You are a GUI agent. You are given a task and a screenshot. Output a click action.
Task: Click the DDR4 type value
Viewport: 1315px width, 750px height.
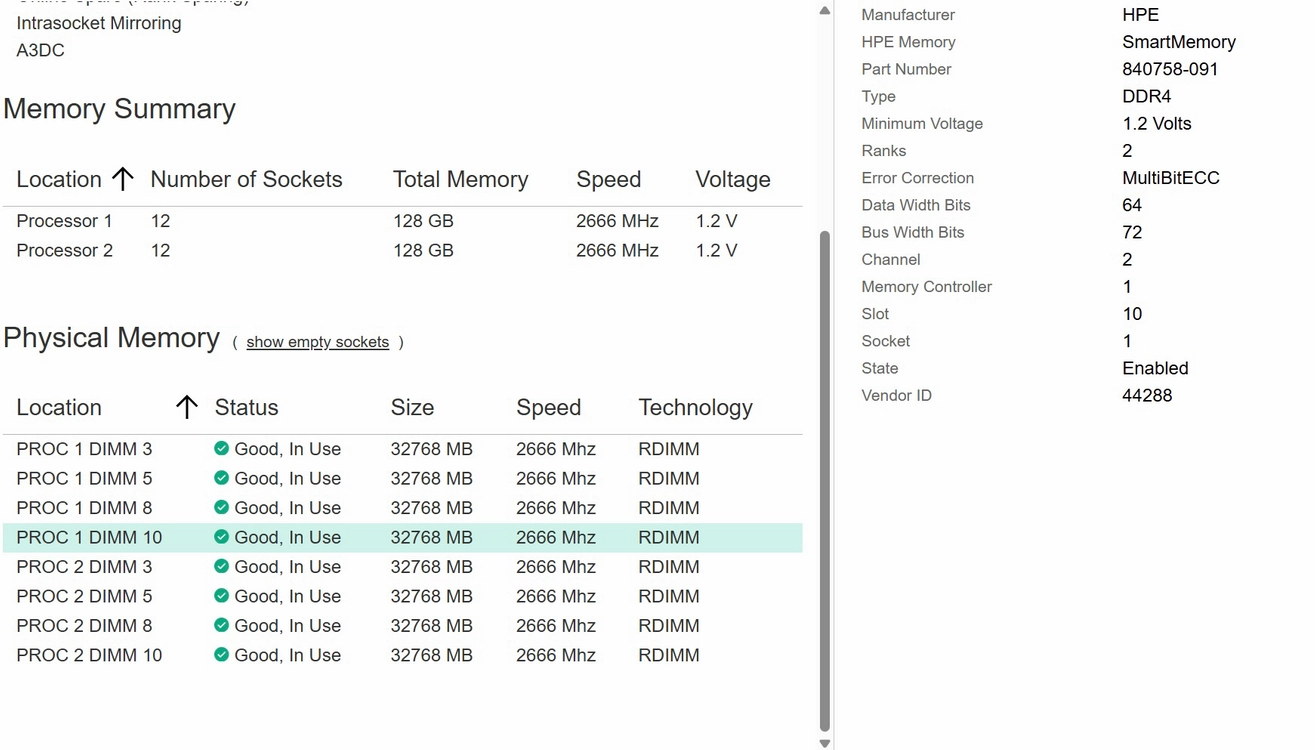[1147, 97]
